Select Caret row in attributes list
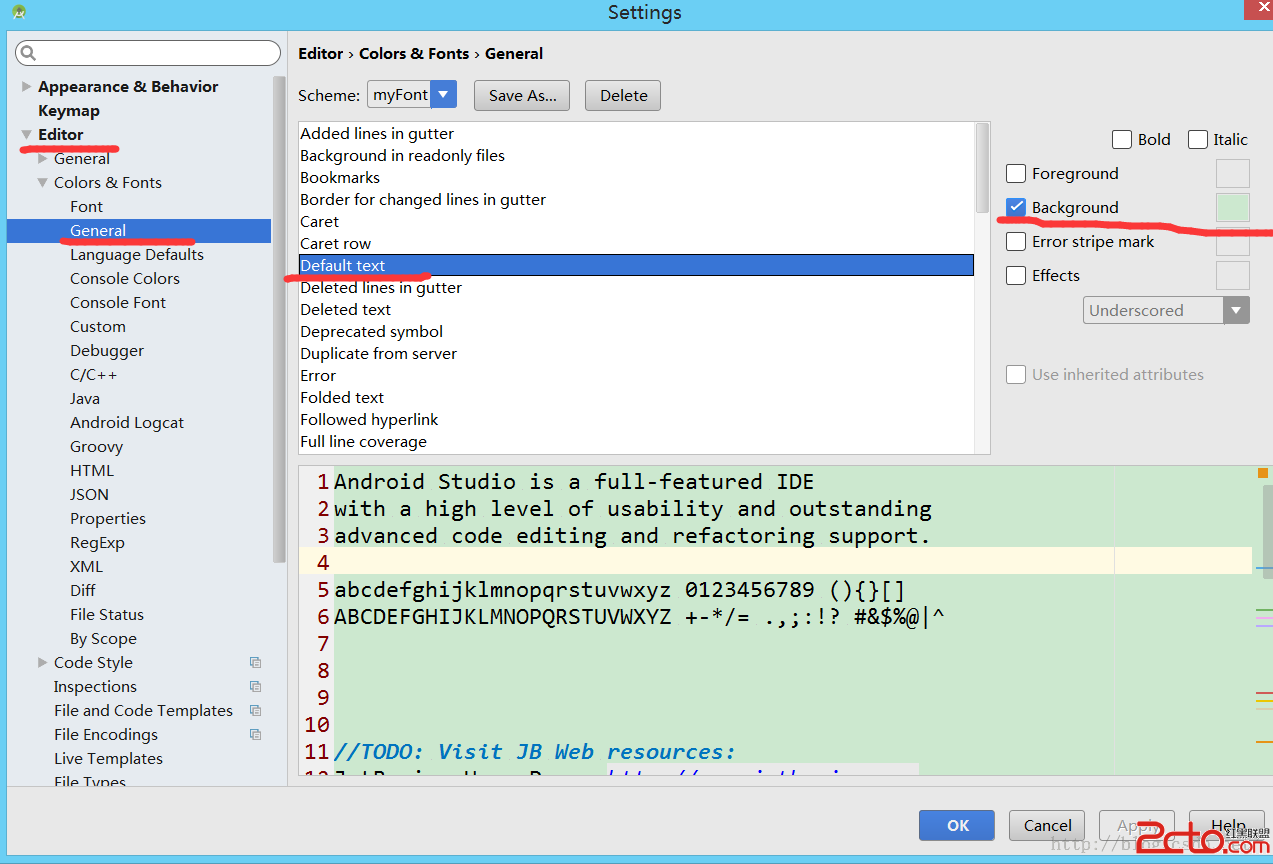 click(336, 244)
